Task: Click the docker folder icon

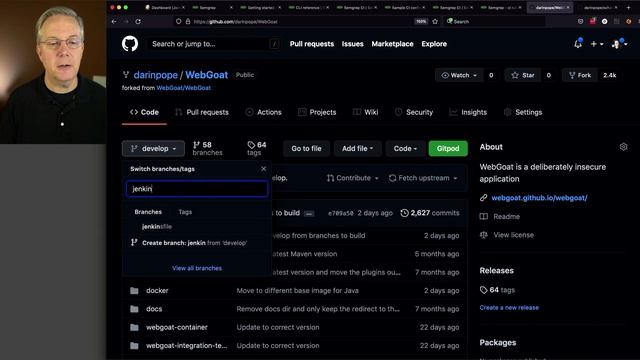Action: tap(134, 291)
